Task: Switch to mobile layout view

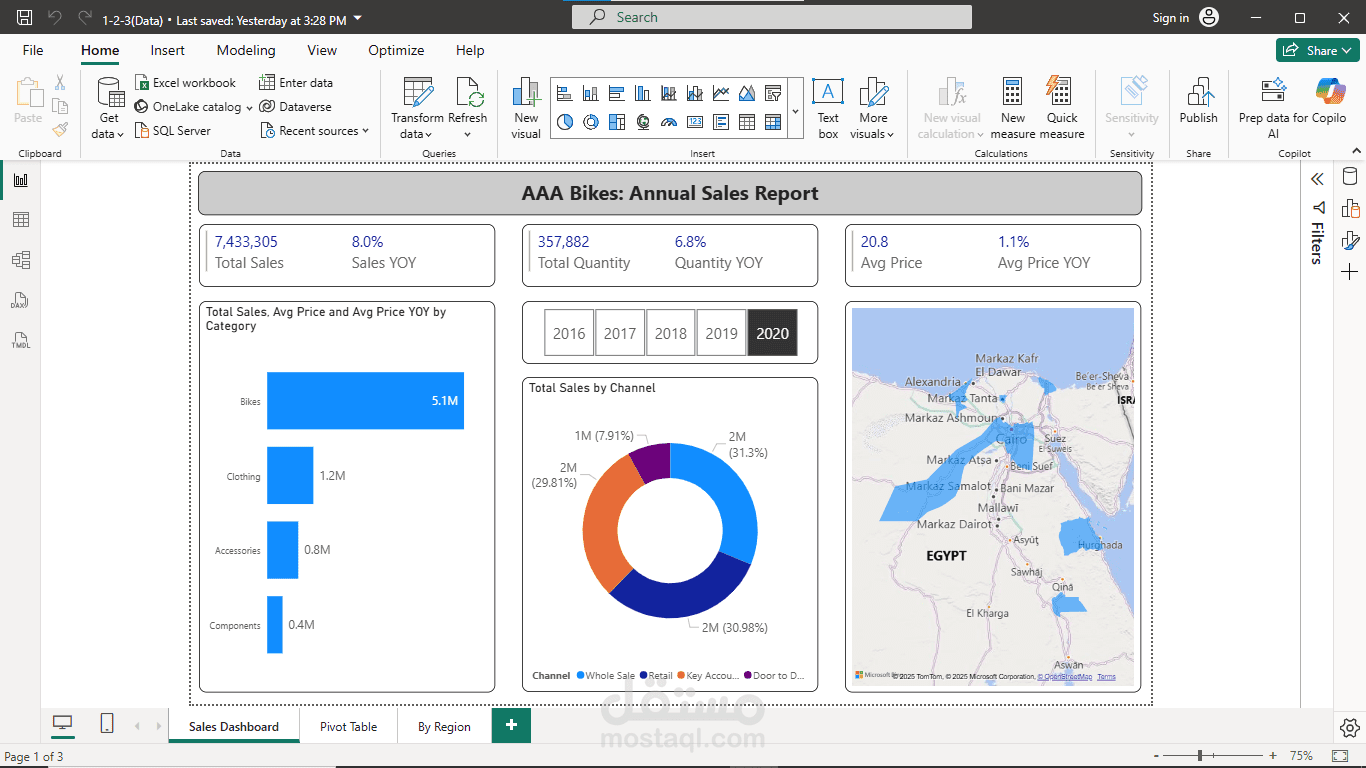Action: 107,724
